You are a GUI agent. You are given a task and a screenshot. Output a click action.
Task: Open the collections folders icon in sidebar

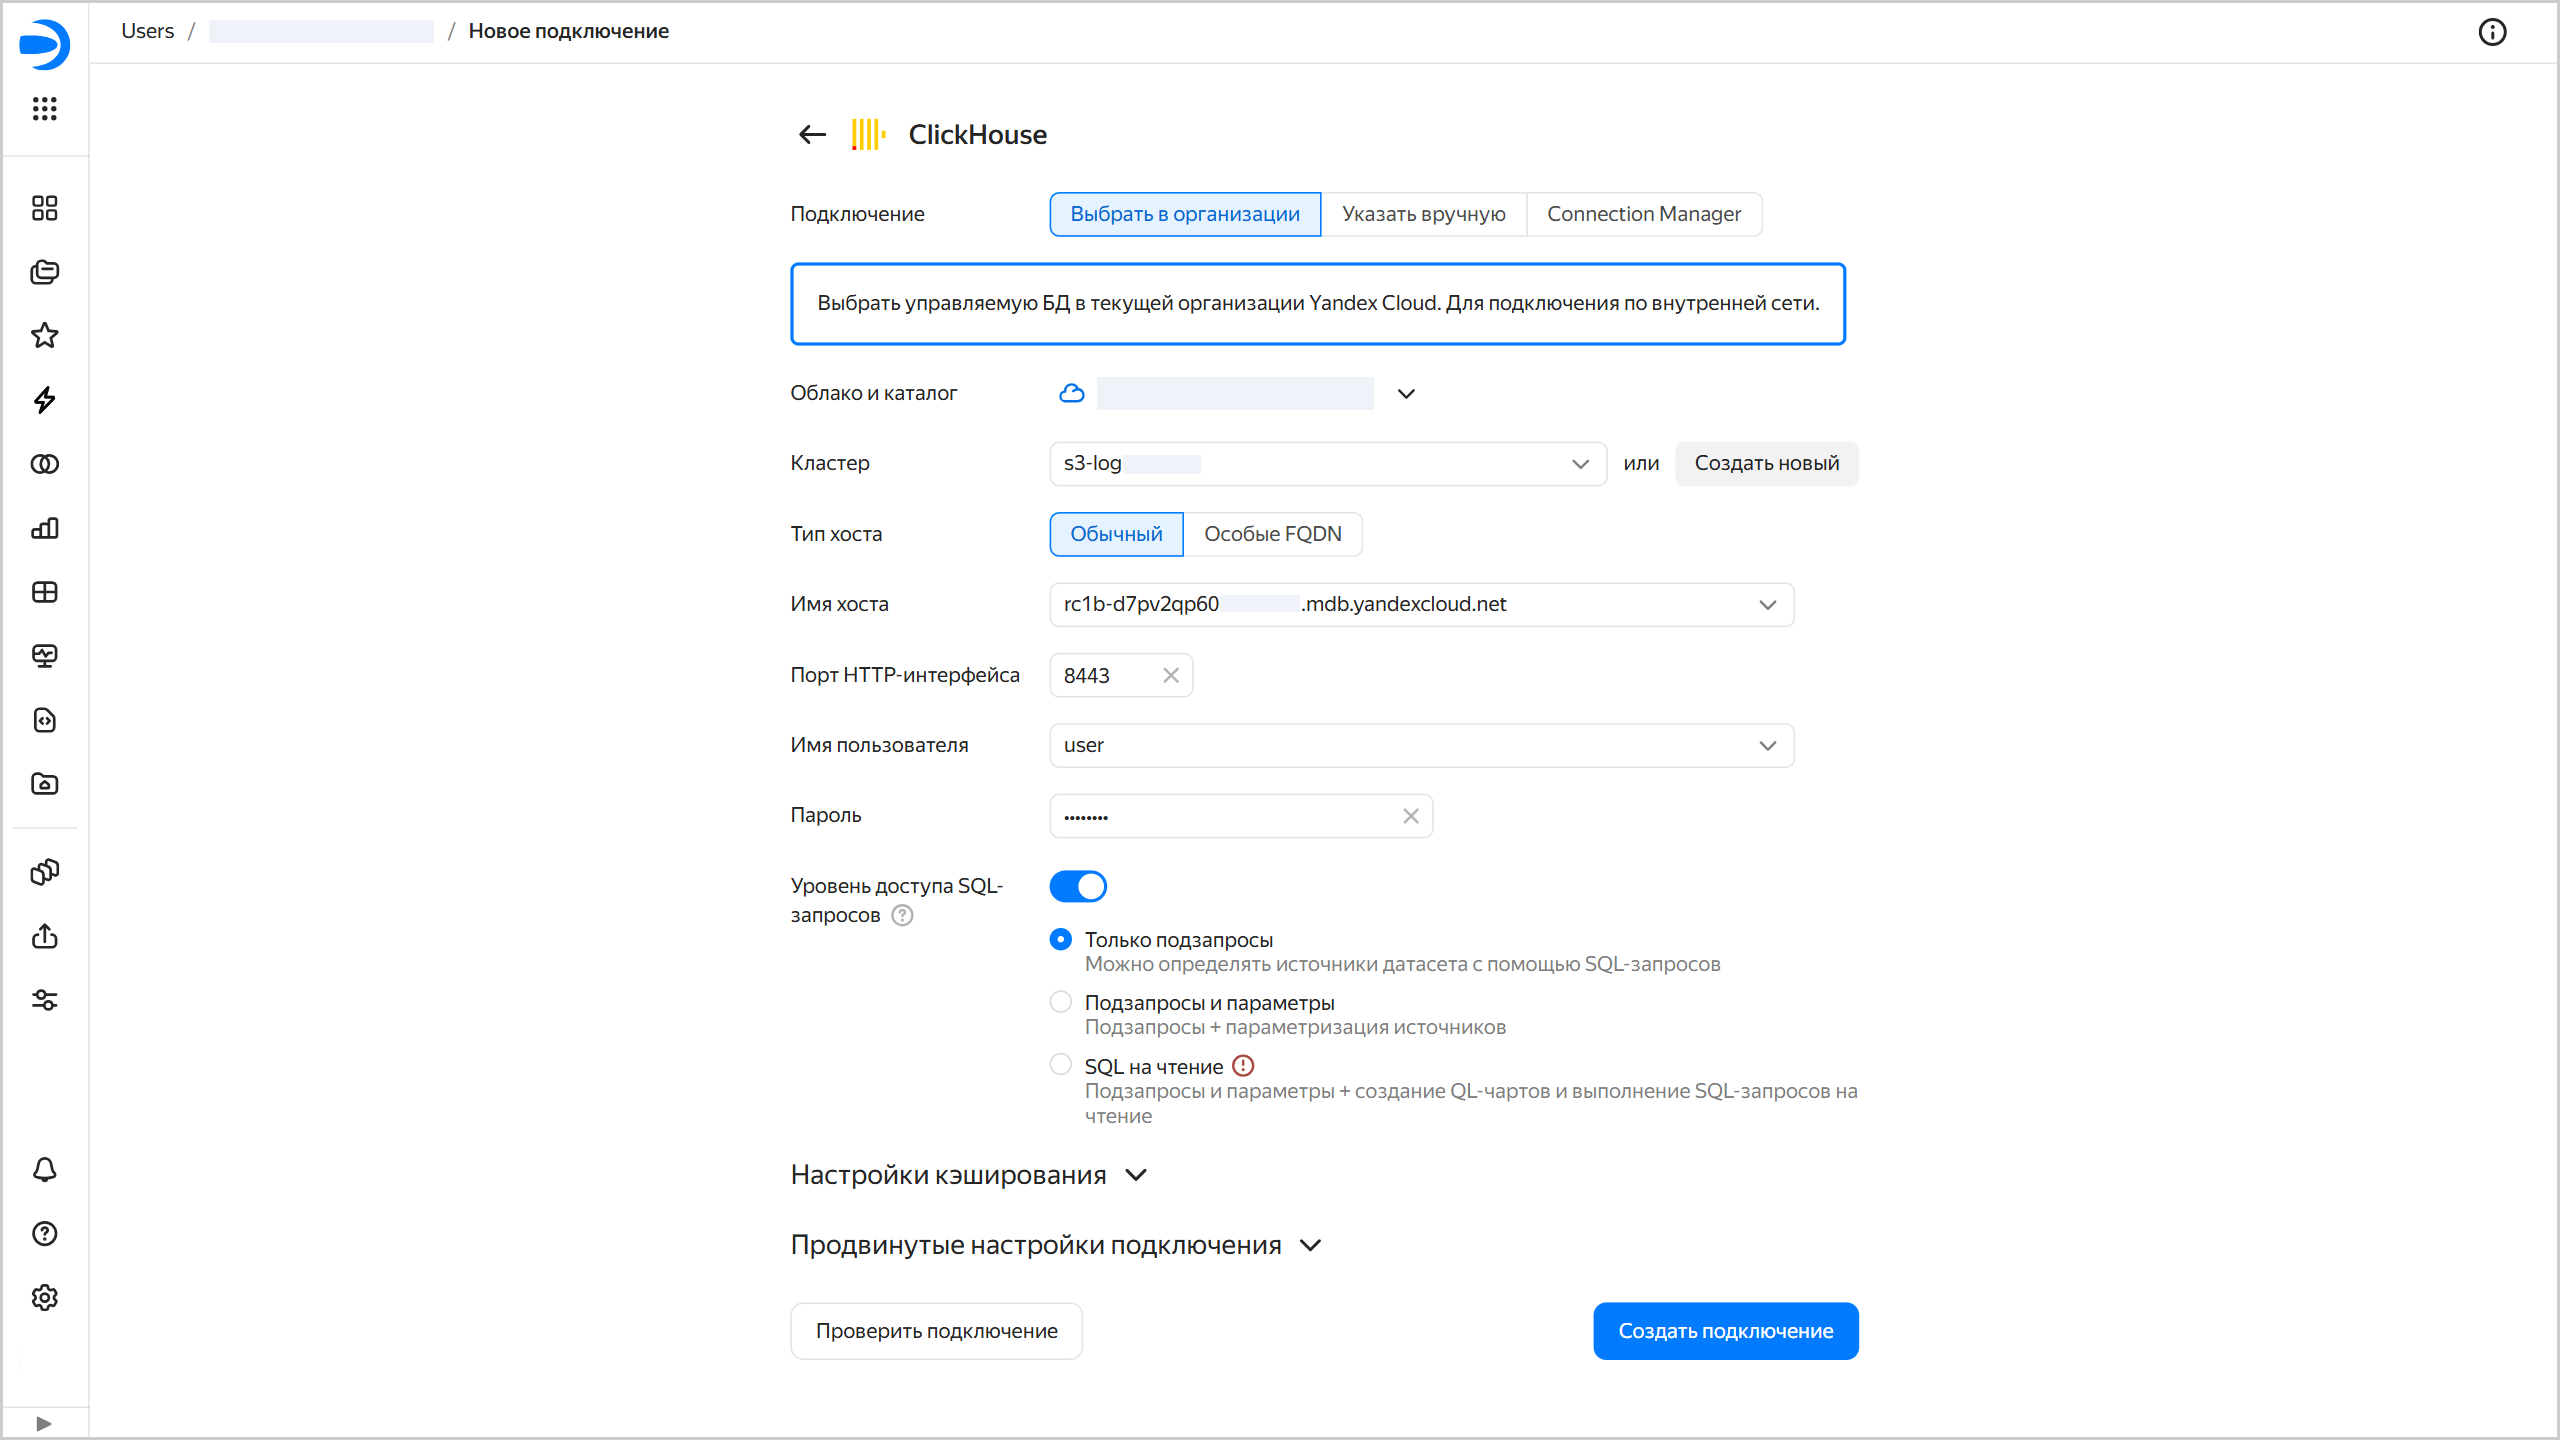click(x=45, y=272)
